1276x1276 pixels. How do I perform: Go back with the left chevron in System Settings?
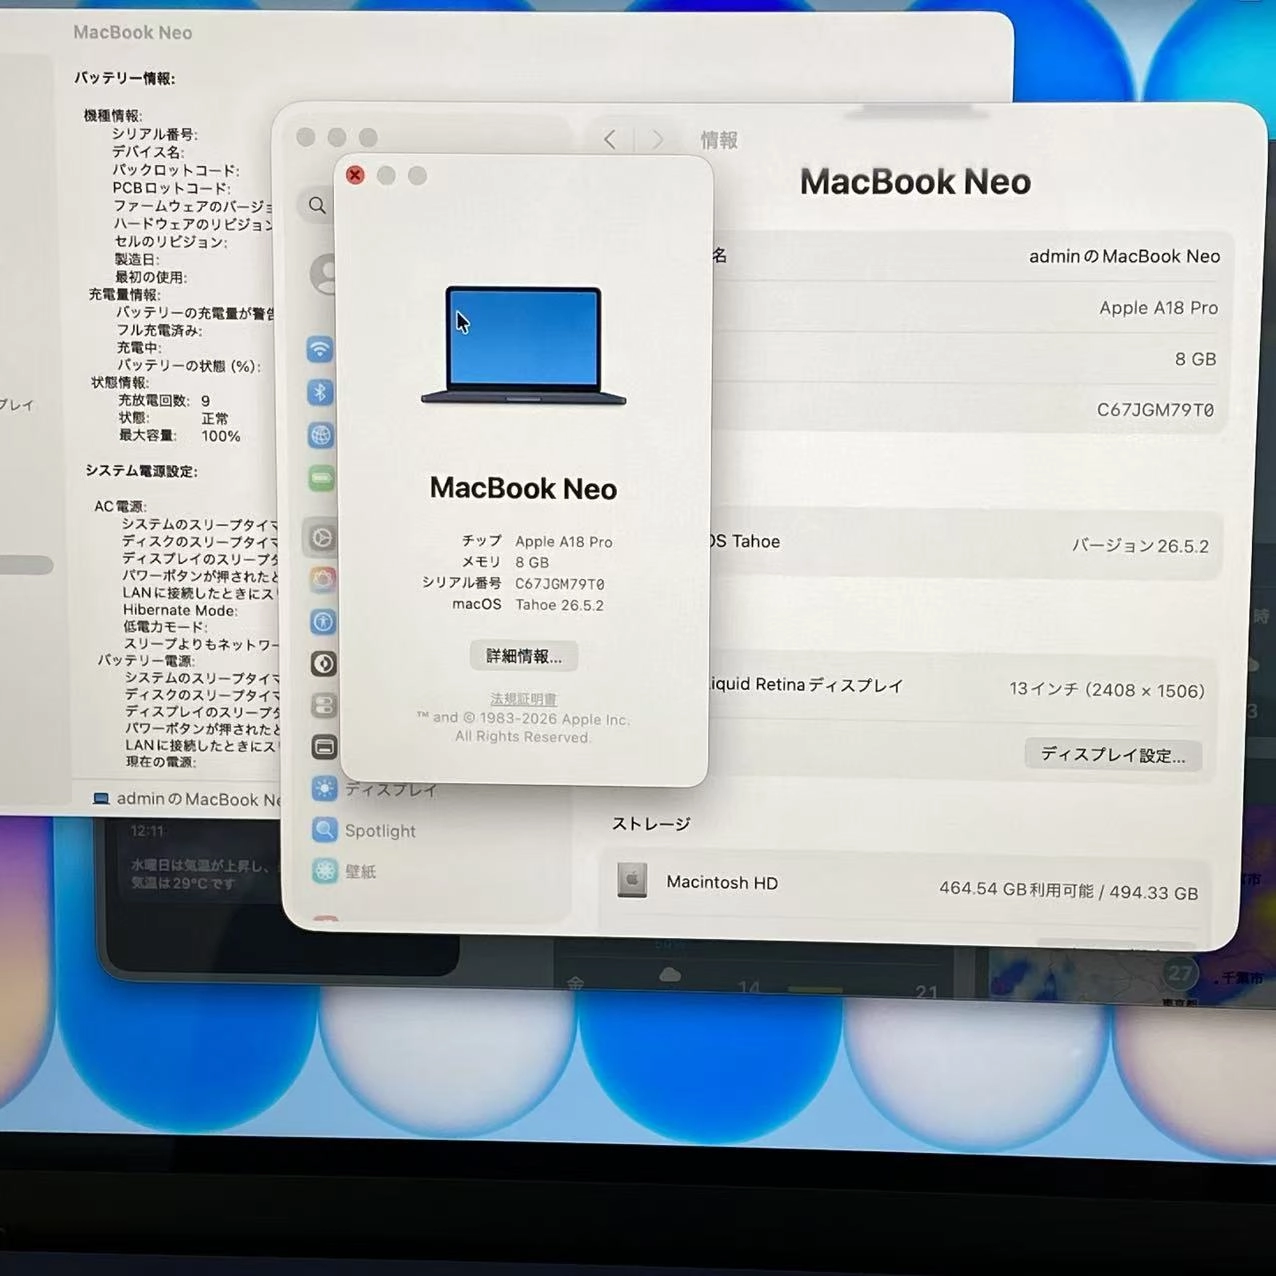(x=610, y=140)
